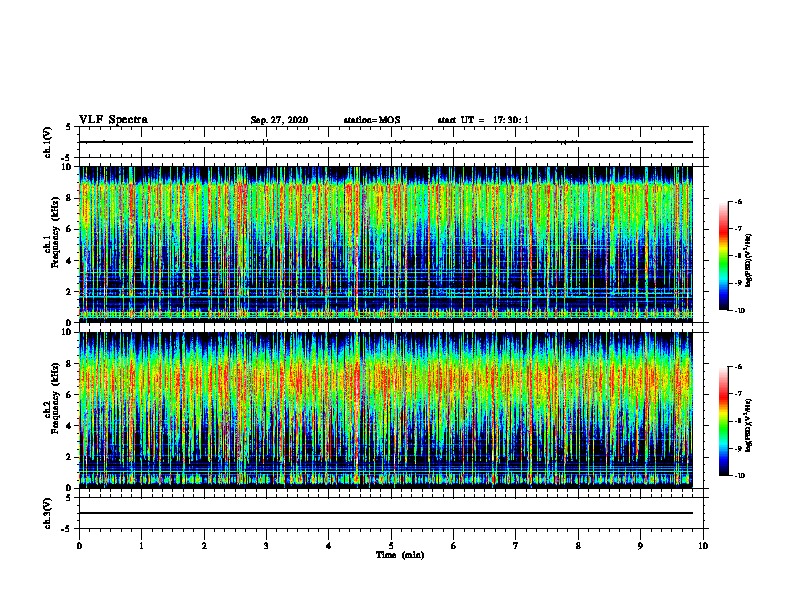
Task: Click time axis tick label '1'
Action: (142, 546)
